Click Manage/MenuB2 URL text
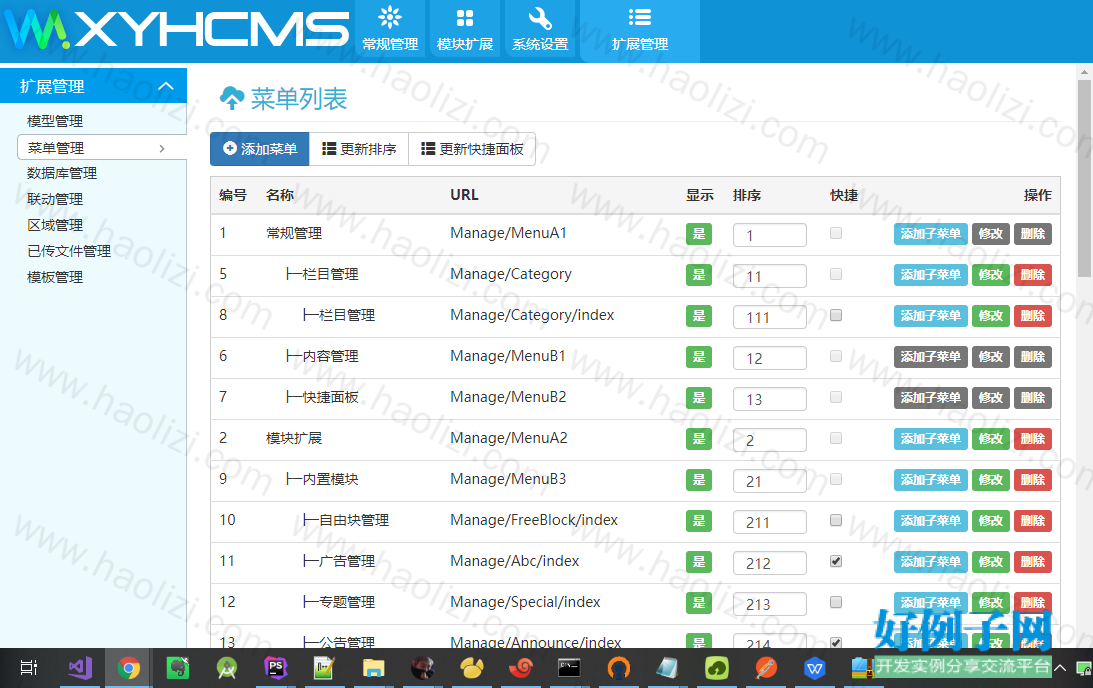1093x688 pixels. pyautogui.click(x=508, y=397)
